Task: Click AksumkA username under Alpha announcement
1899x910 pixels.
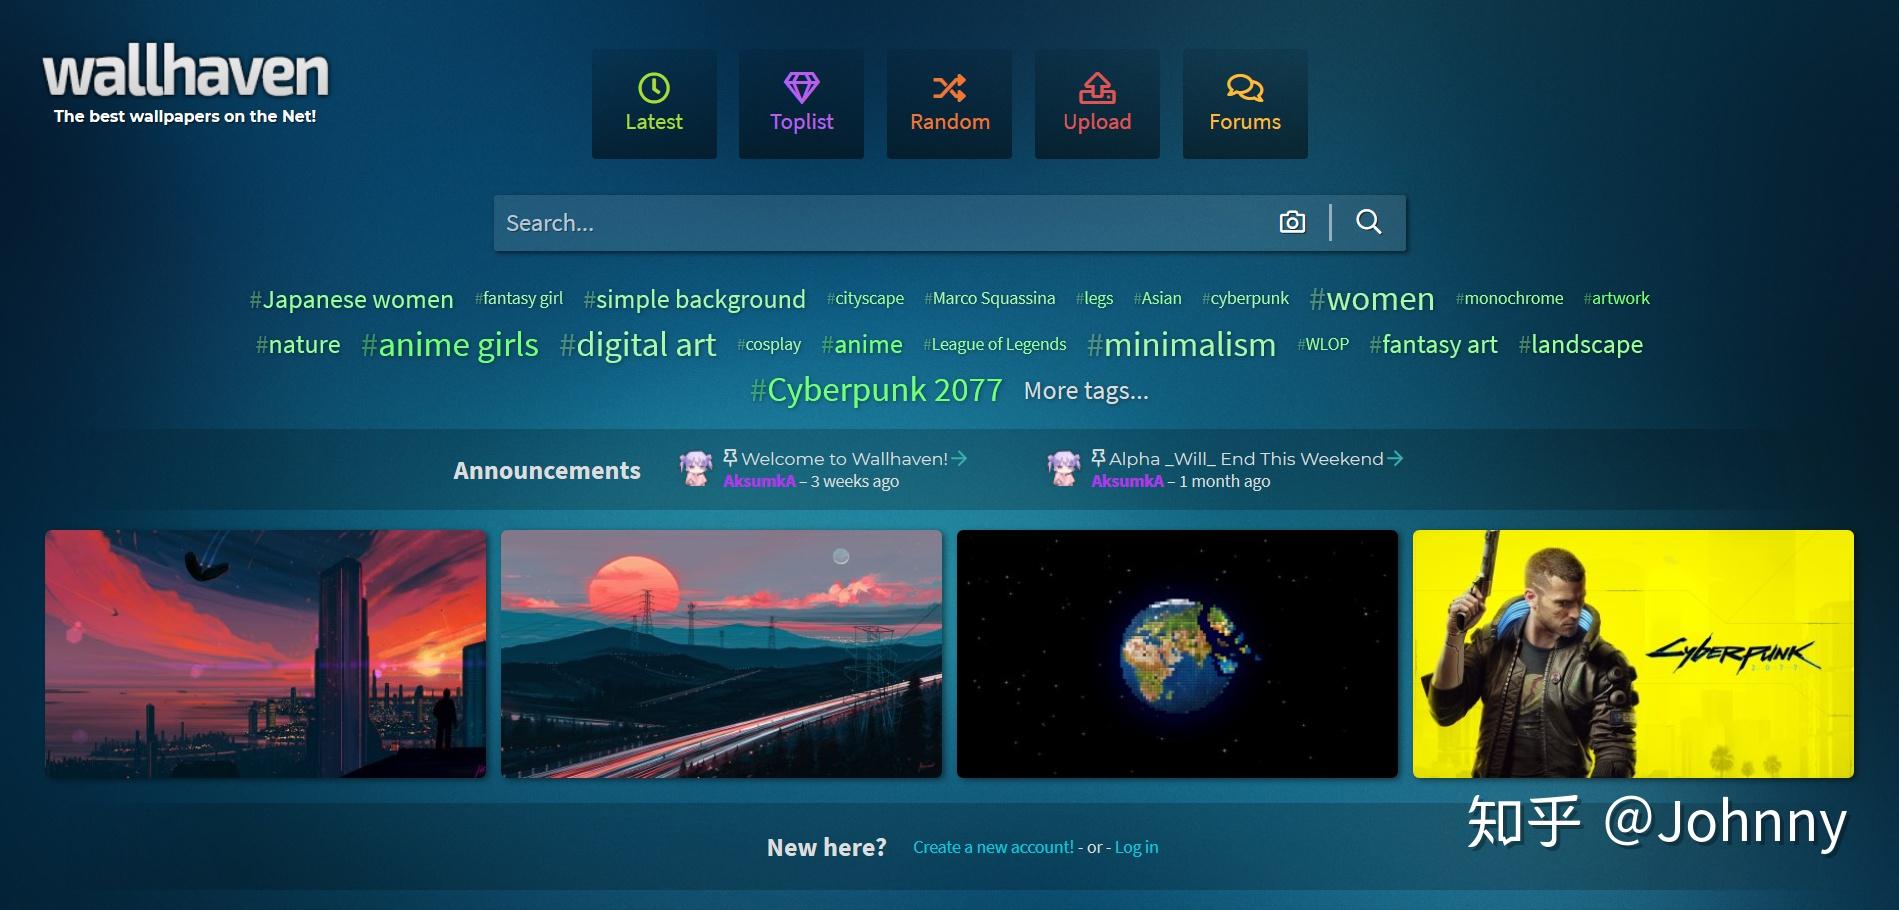Action: click(x=1128, y=481)
